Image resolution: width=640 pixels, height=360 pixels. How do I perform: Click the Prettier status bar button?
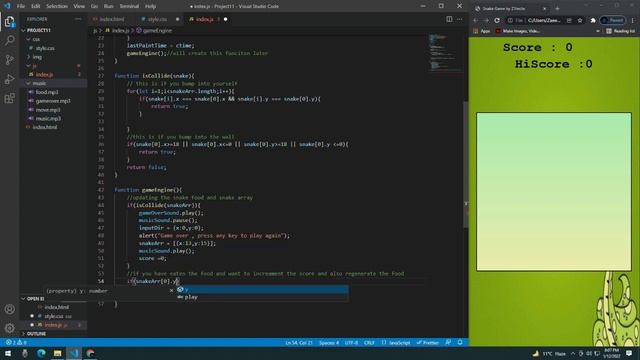click(x=427, y=342)
